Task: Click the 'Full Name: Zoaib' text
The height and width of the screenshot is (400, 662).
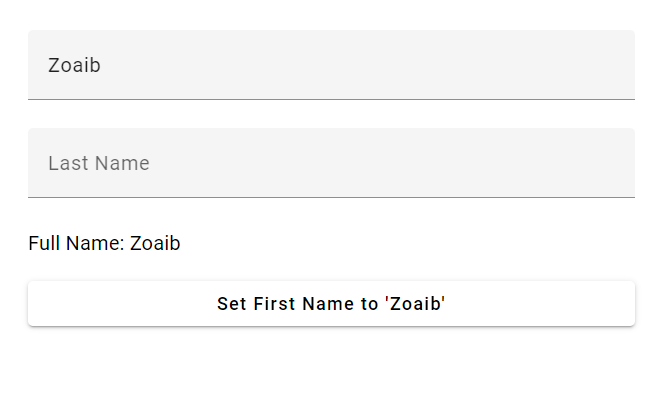Action: 104,243
